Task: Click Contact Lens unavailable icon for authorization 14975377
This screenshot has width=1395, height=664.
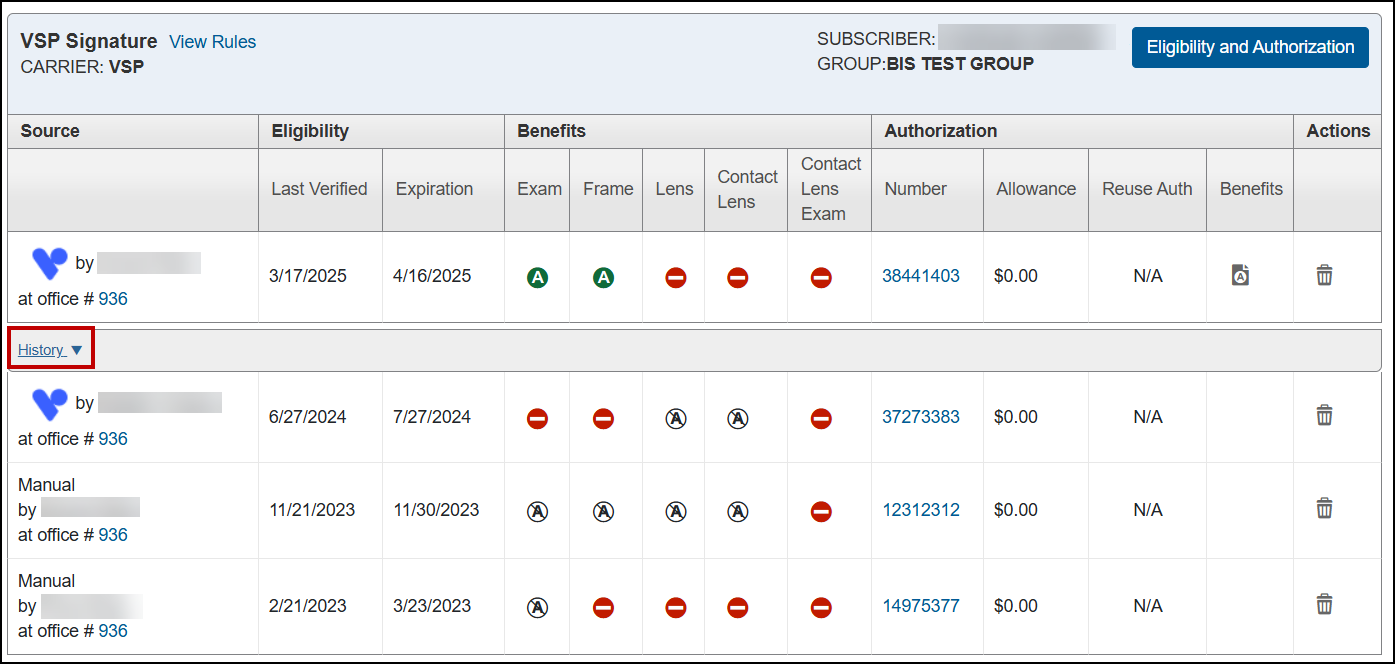Action: pos(738,608)
